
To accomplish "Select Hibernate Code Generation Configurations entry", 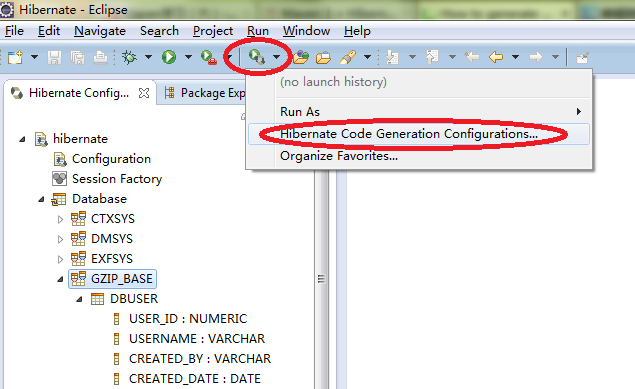I will tap(419, 134).
